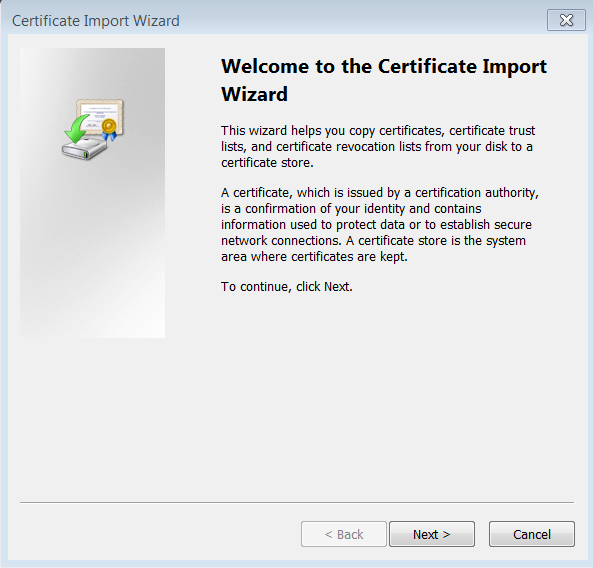Click the empty area below the instructions
Image resolution: width=593 pixels, height=568 pixels.
378,393
